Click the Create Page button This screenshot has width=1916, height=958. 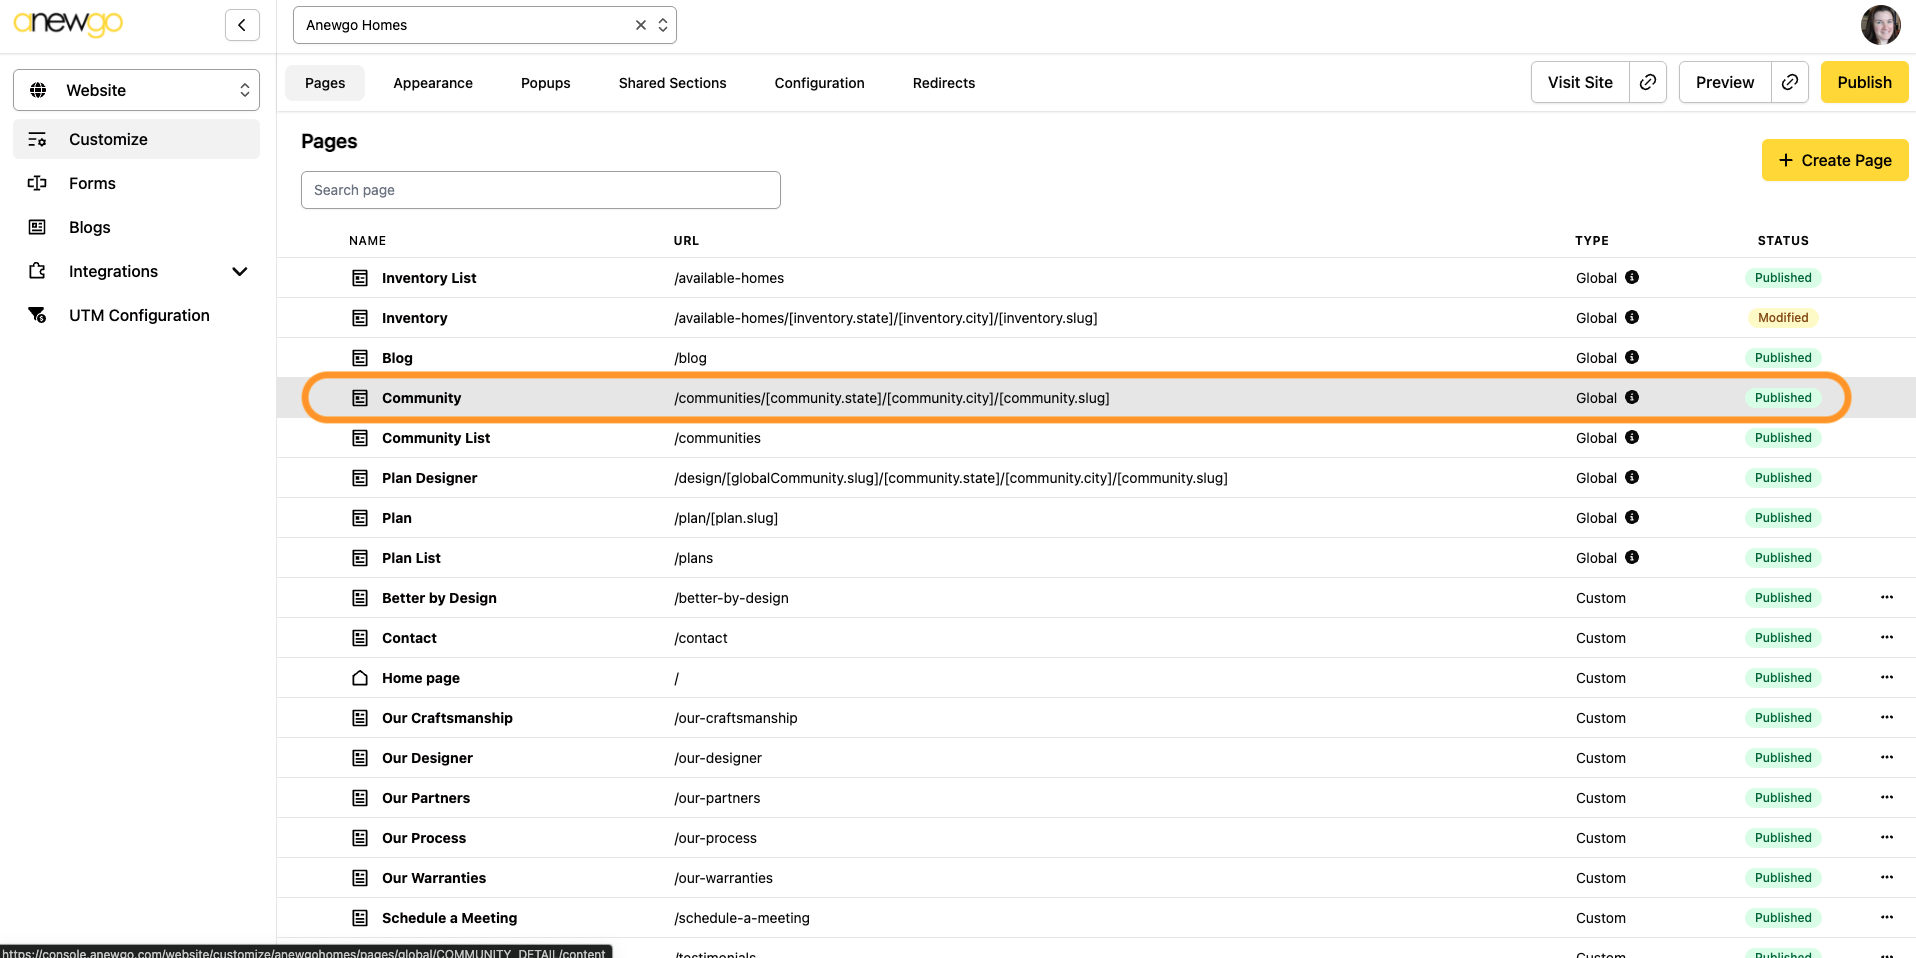click(1835, 160)
